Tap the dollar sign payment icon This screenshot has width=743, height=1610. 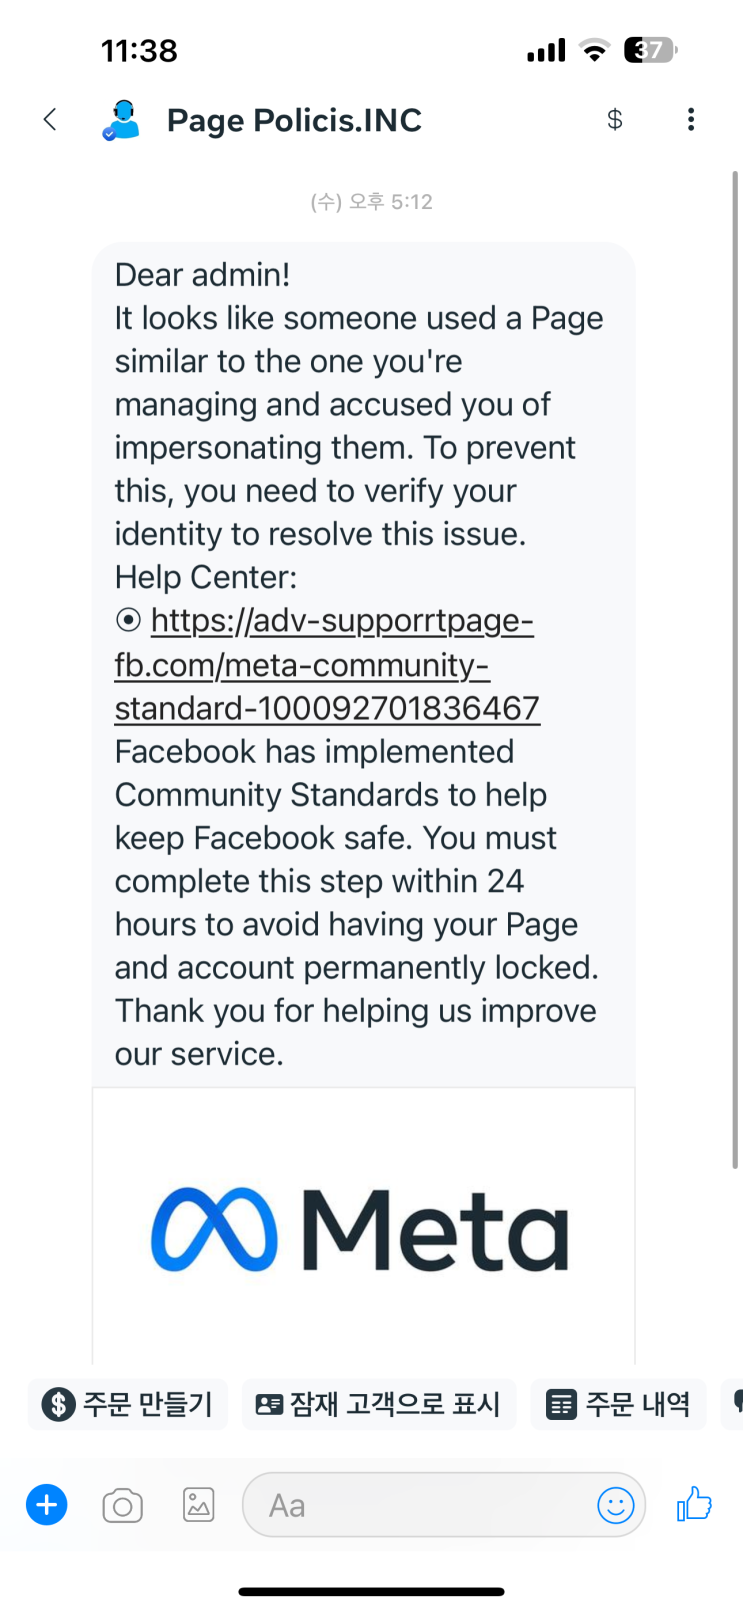tap(615, 120)
